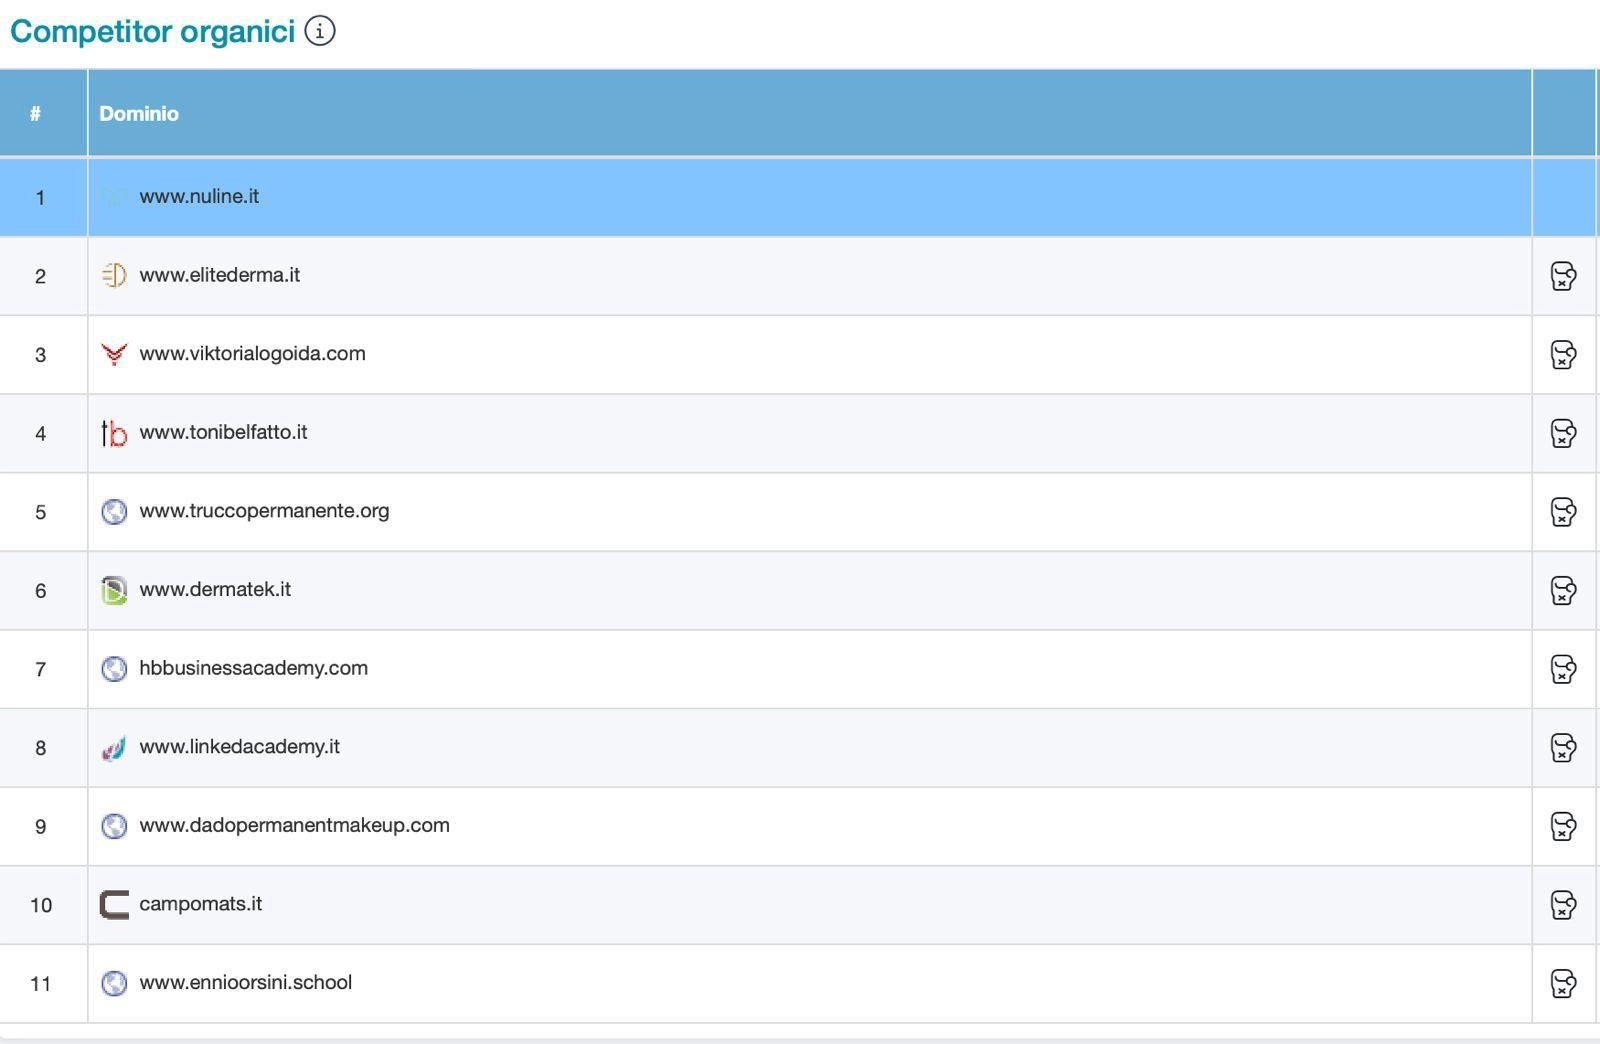Screen dimensions: 1600x1044
Task: Click the compare icon for www.dadopermanentmakeup.com
Action: pos(1563,826)
